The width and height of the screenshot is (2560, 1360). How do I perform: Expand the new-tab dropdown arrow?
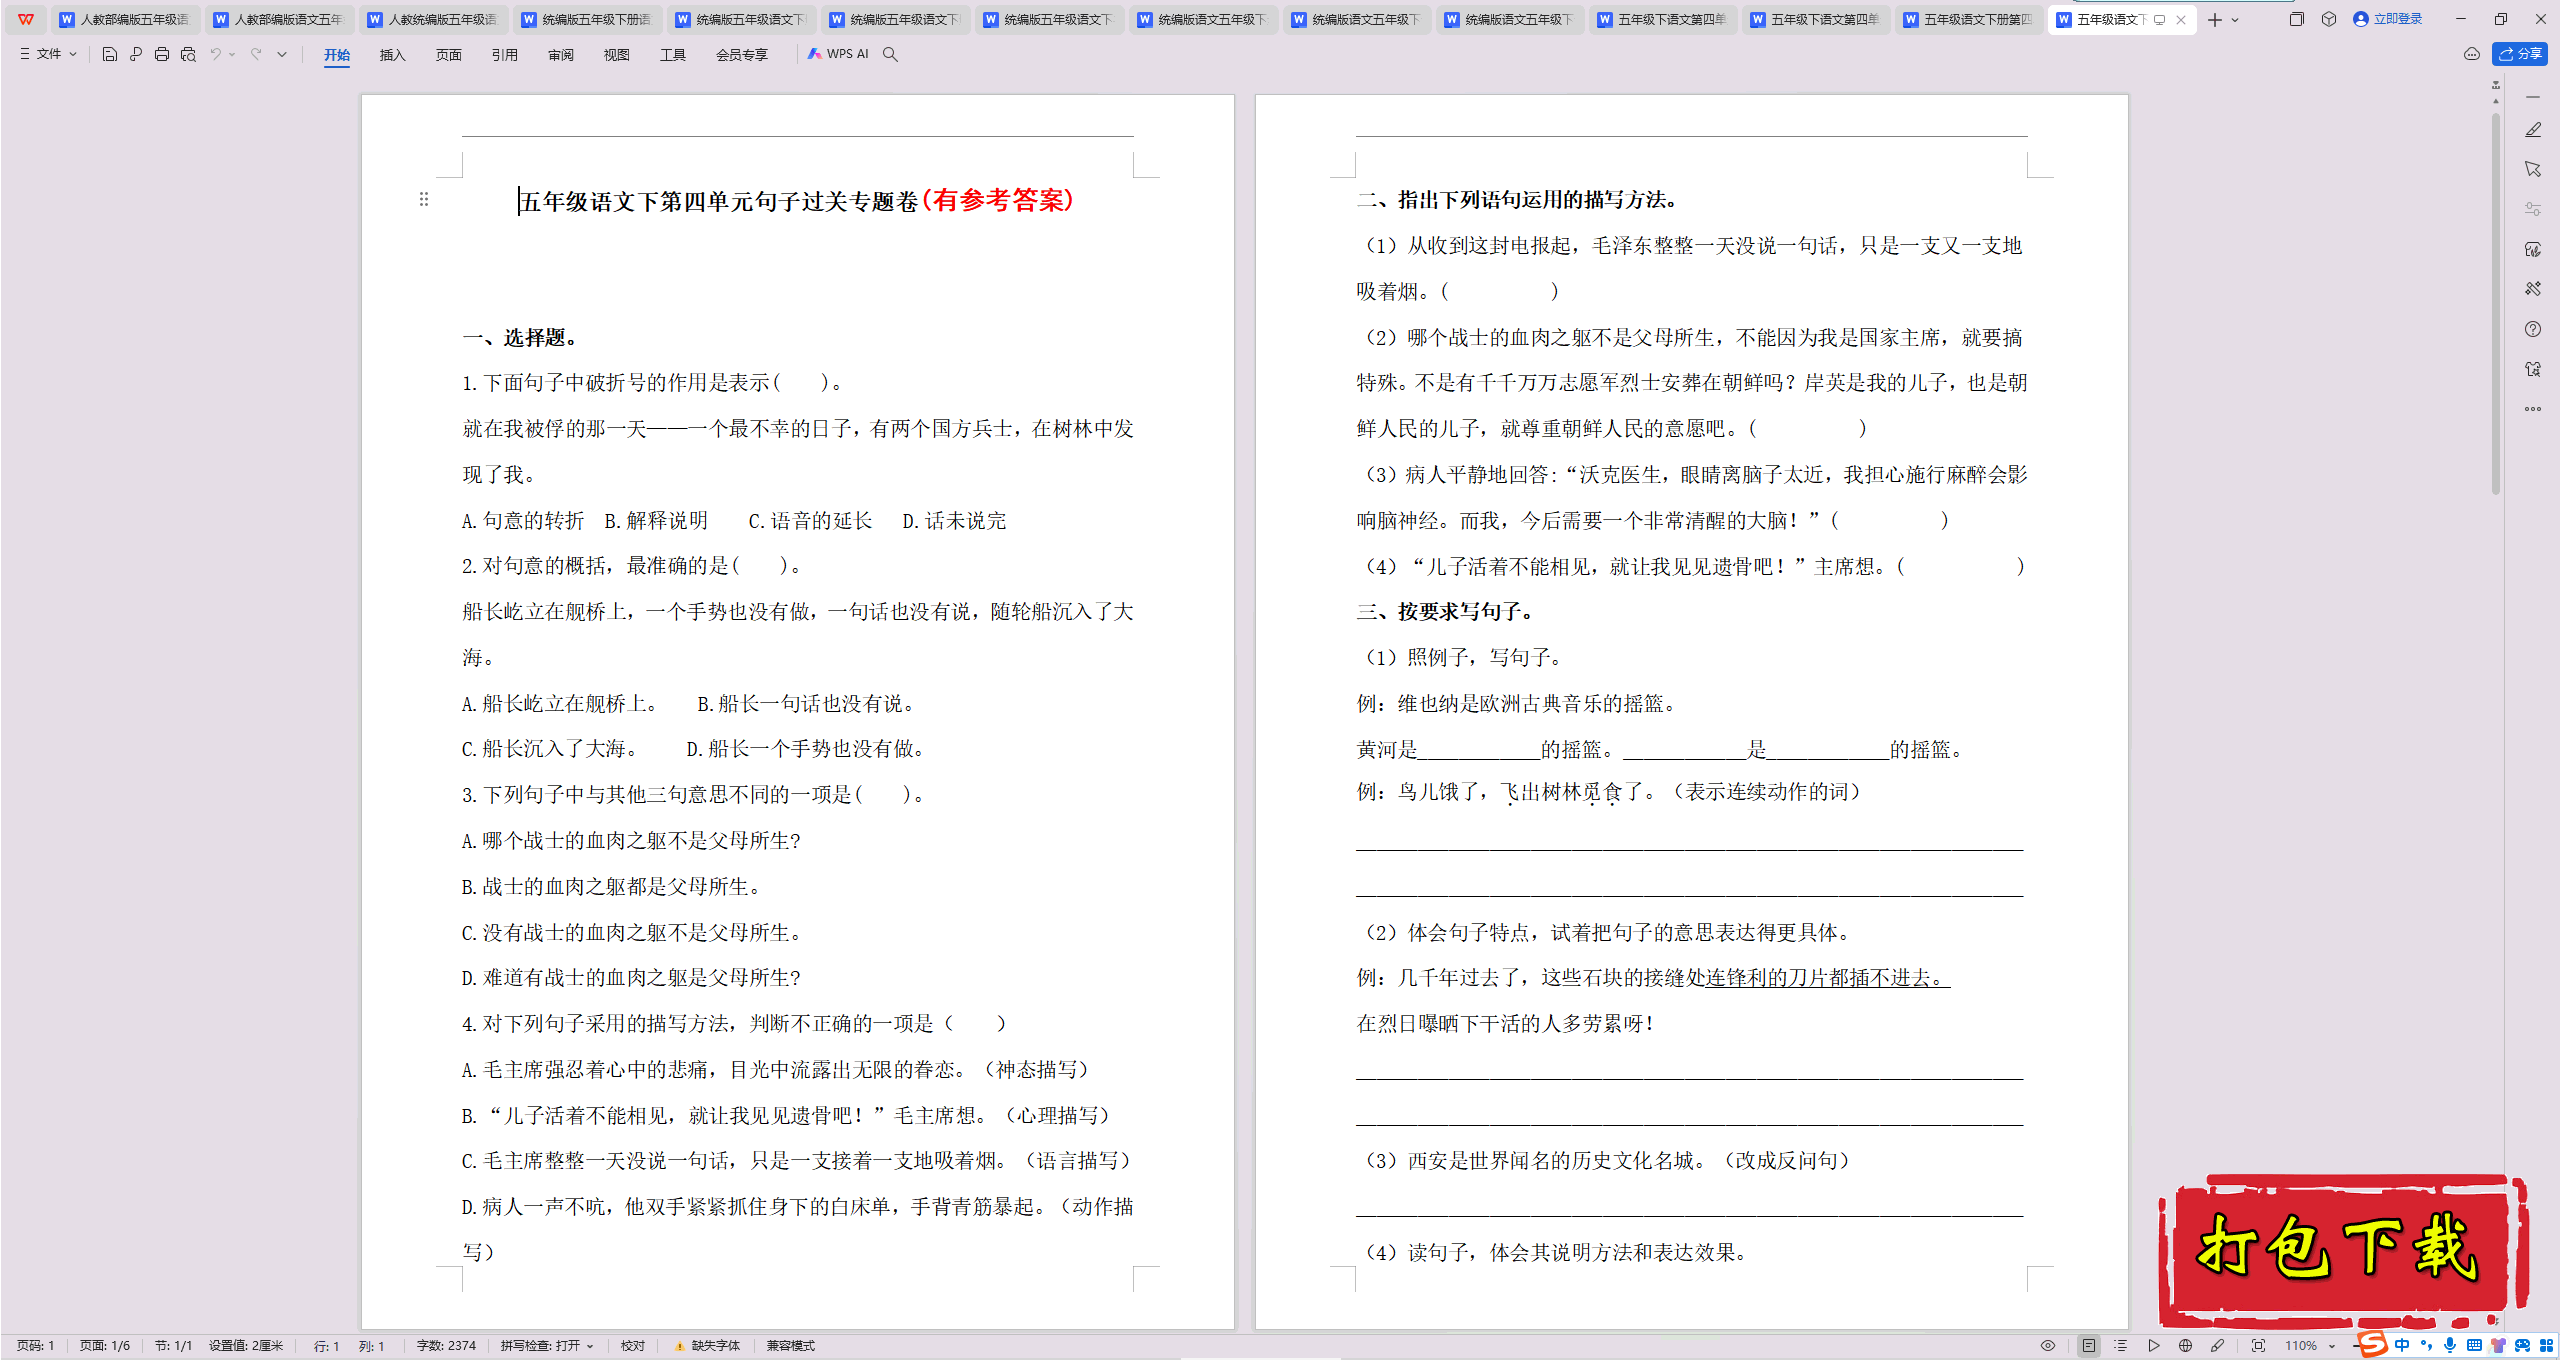[x=2235, y=20]
